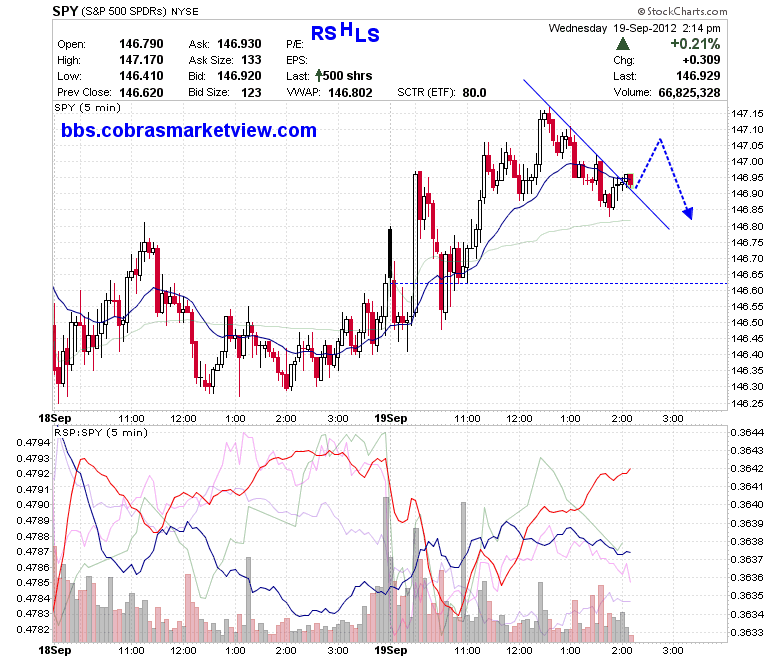Click the Volume figure 66,825,328
The height and width of the screenshot is (659, 780).
click(689, 93)
